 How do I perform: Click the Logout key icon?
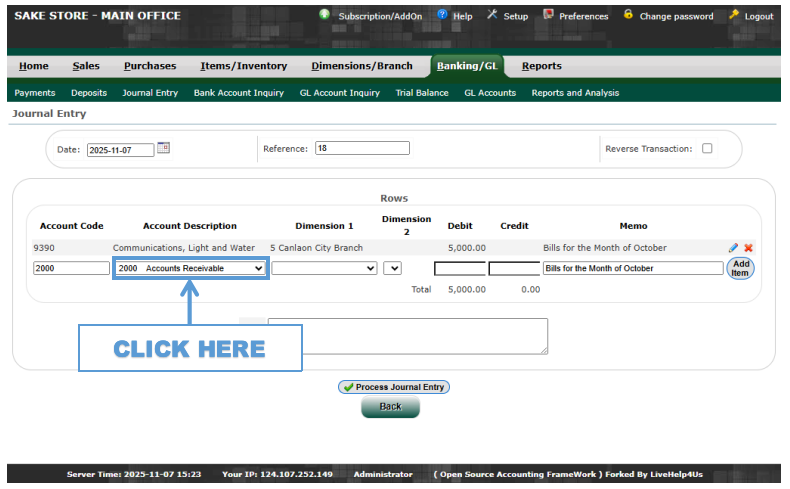coord(734,15)
